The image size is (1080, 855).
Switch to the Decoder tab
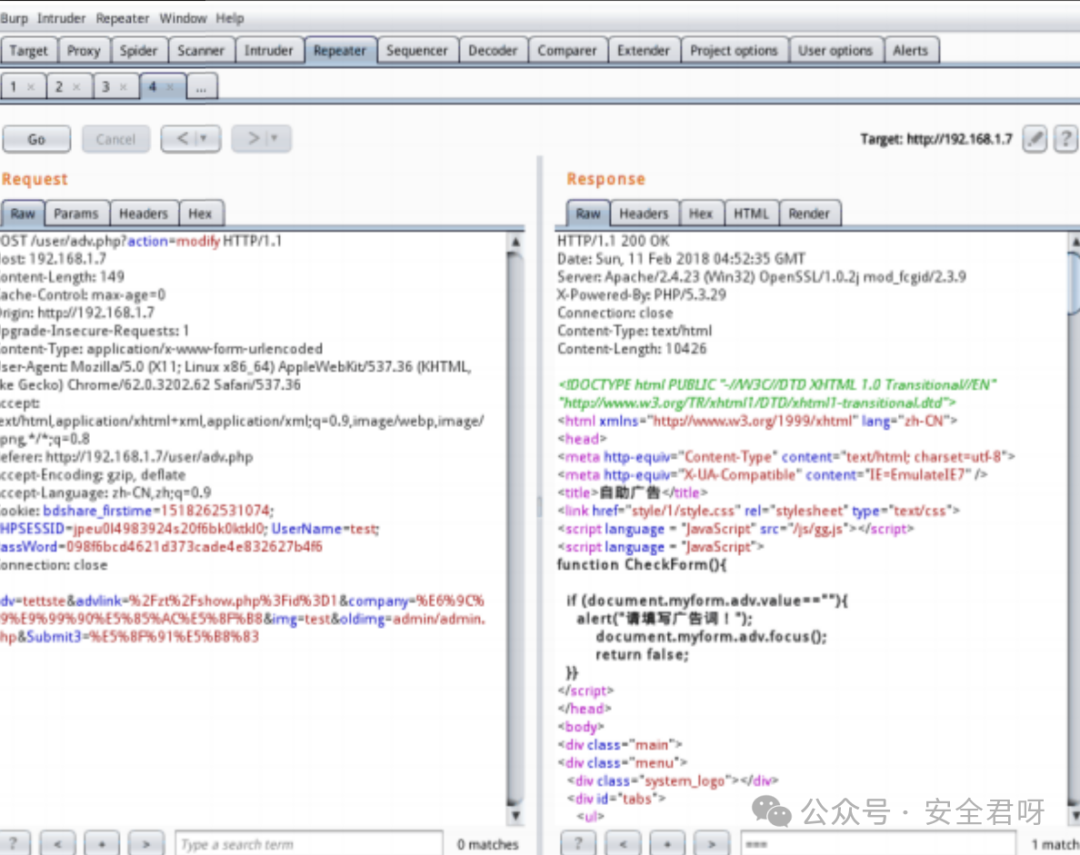pyautogui.click(x=492, y=50)
